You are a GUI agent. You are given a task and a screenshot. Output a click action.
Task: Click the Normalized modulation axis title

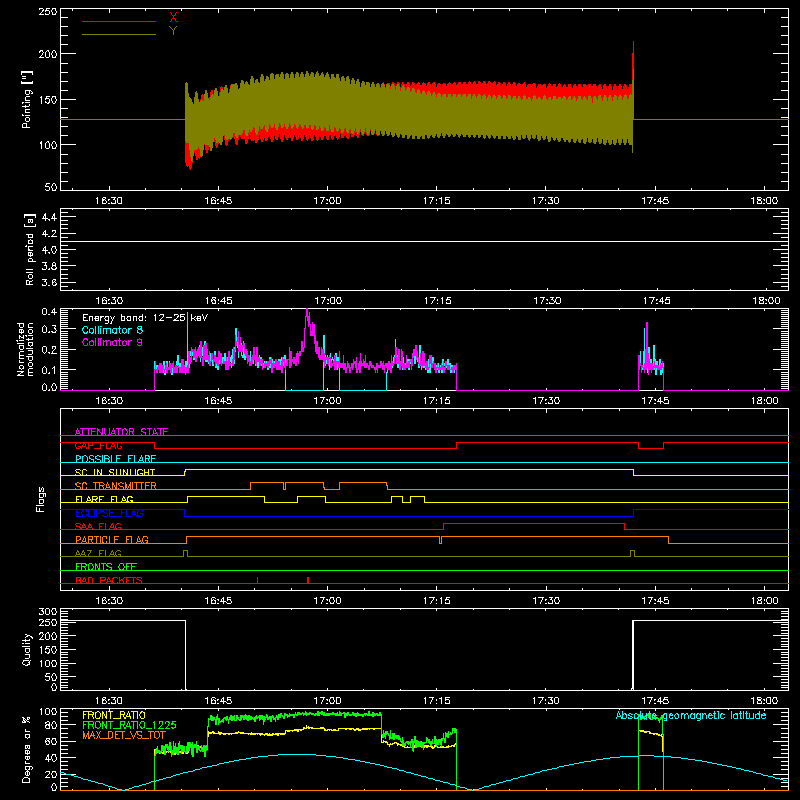pos(26,349)
